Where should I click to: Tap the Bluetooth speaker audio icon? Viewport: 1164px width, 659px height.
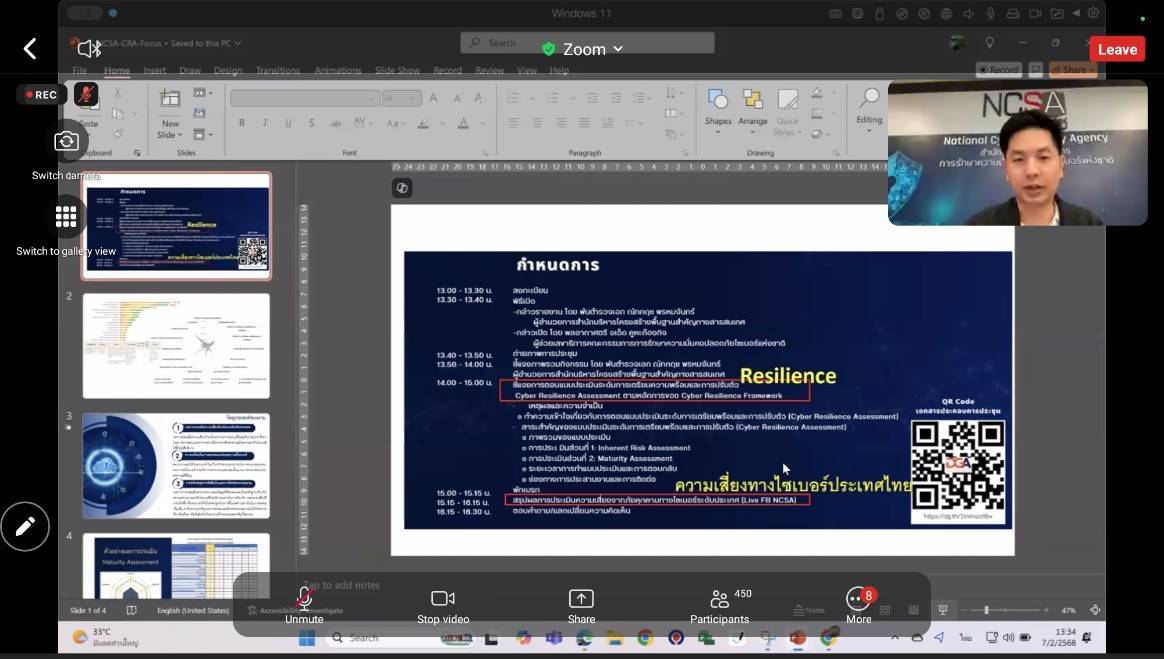click(89, 49)
